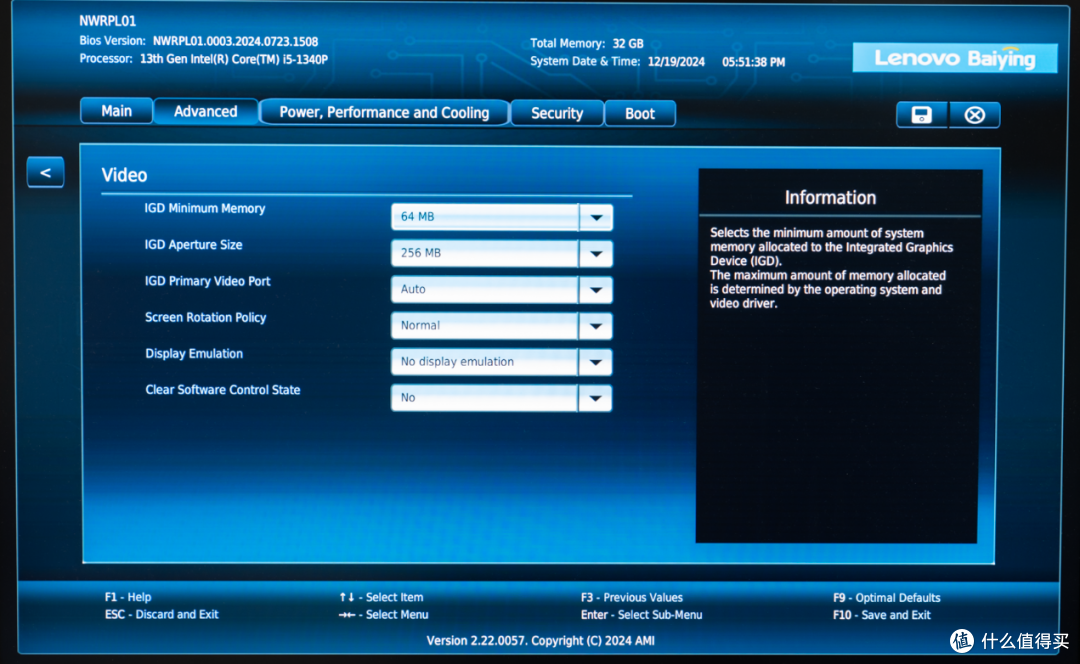
Task: Click the F1 - Help hint
Action: 128,597
